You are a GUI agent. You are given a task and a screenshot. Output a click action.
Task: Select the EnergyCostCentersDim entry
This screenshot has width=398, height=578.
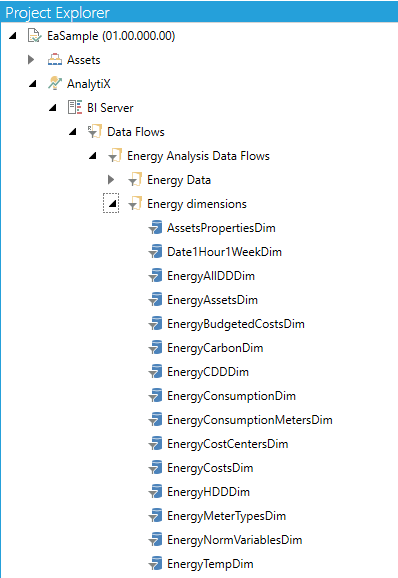coord(228,444)
